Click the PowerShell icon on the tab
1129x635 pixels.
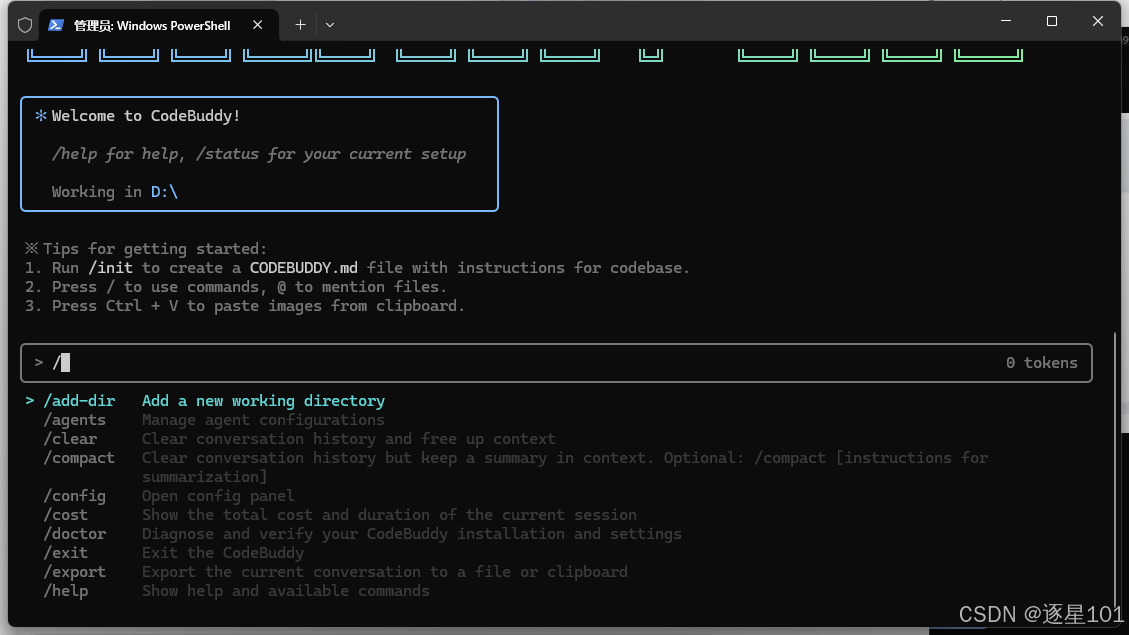(x=55, y=24)
